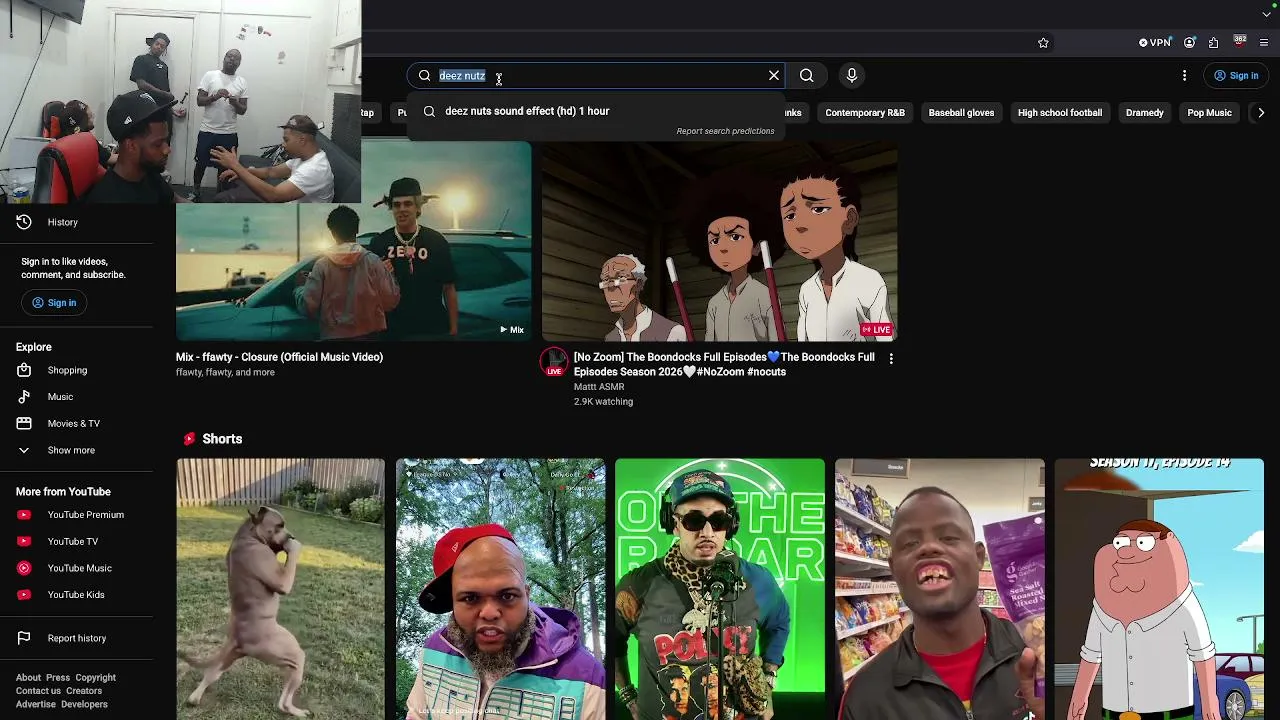Open the browser account profile icon
This screenshot has width=1280, height=720.
pos(1189,43)
